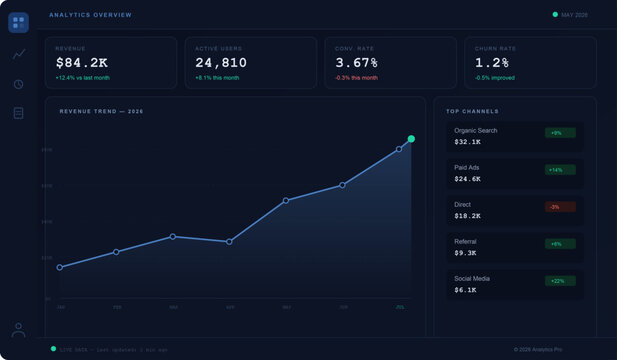
Task: Open the Social Media channel row
Action: point(515,284)
